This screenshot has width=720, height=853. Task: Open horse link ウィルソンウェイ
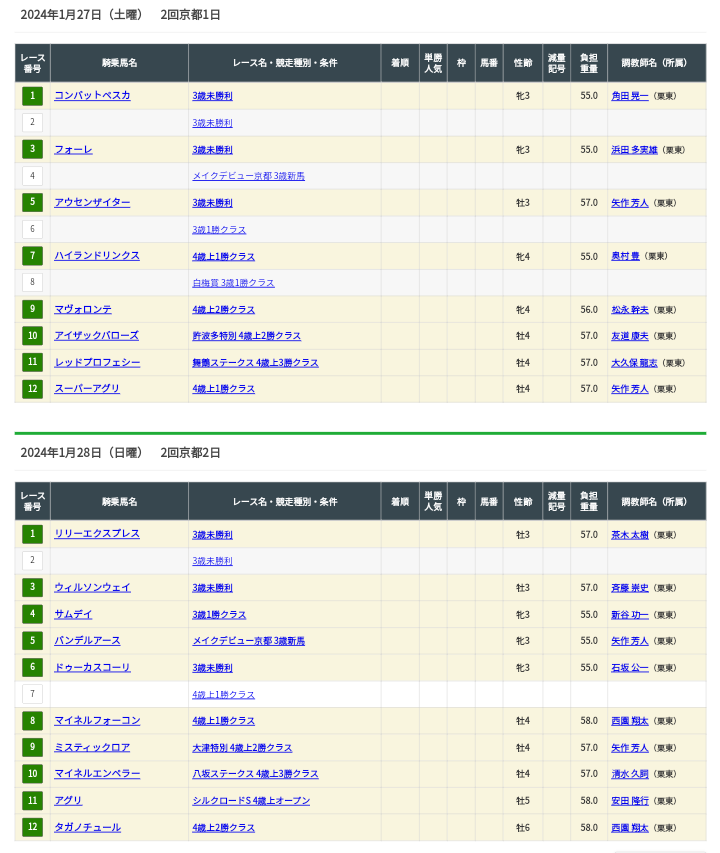tap(92, 588)
